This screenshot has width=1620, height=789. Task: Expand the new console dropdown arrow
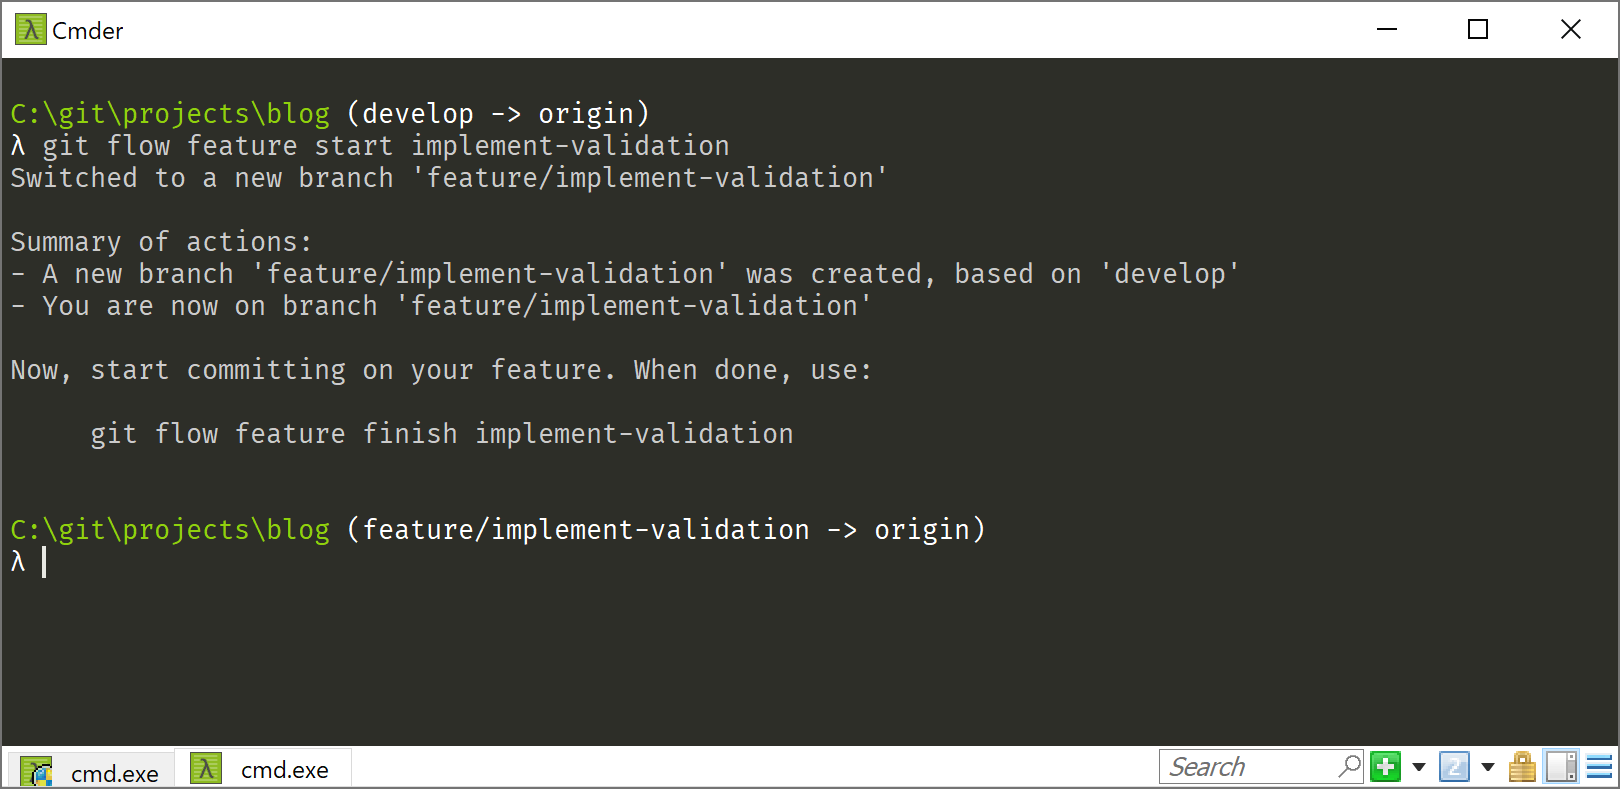[x=1418, y=767]
